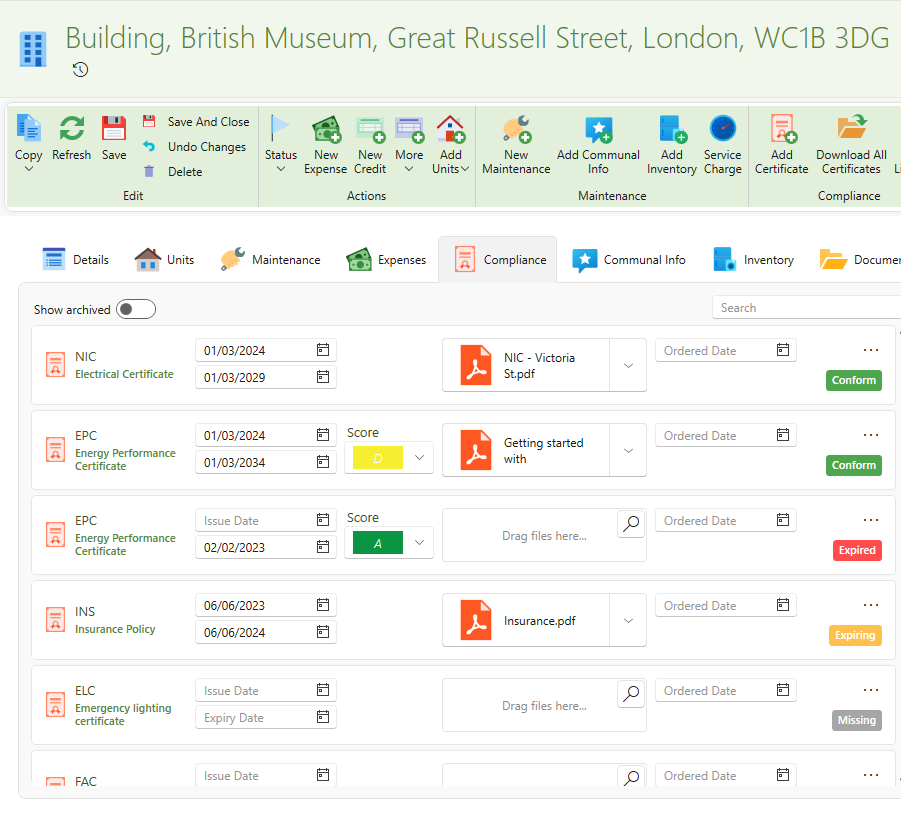
Task: Open INS row three-dots menu
Action: pyautogui.click(x=871, y=605)
